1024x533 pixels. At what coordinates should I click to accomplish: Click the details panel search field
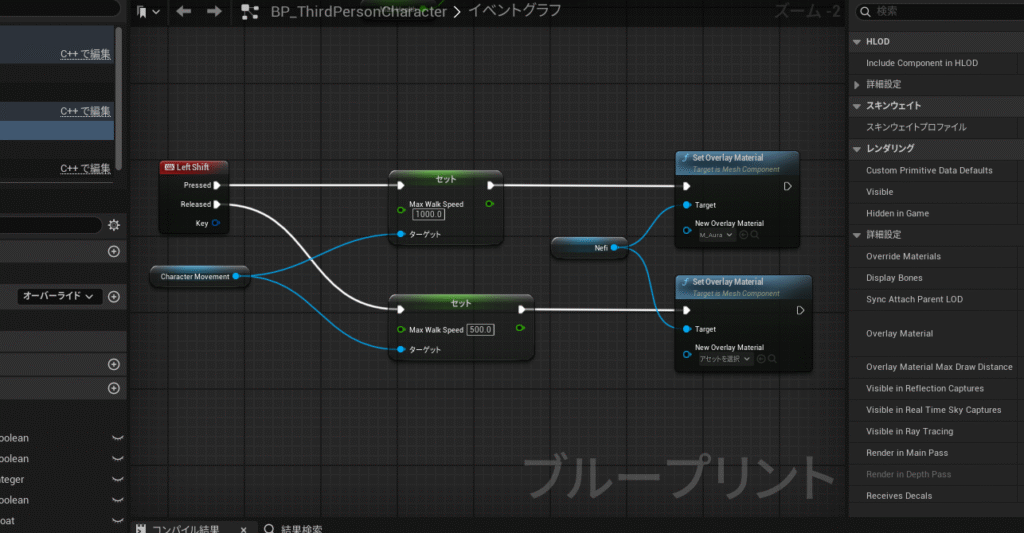coord(940,11)
